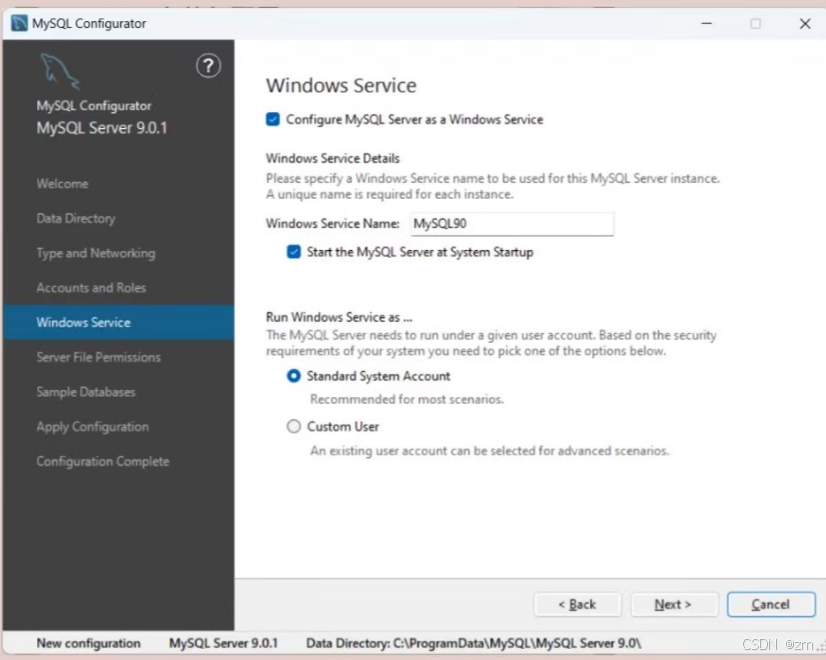This screenshot has height=660, width=826.
Task: Uncheck Configure MySQL Server as a Windows Service
Action: [x=273, y=119]
